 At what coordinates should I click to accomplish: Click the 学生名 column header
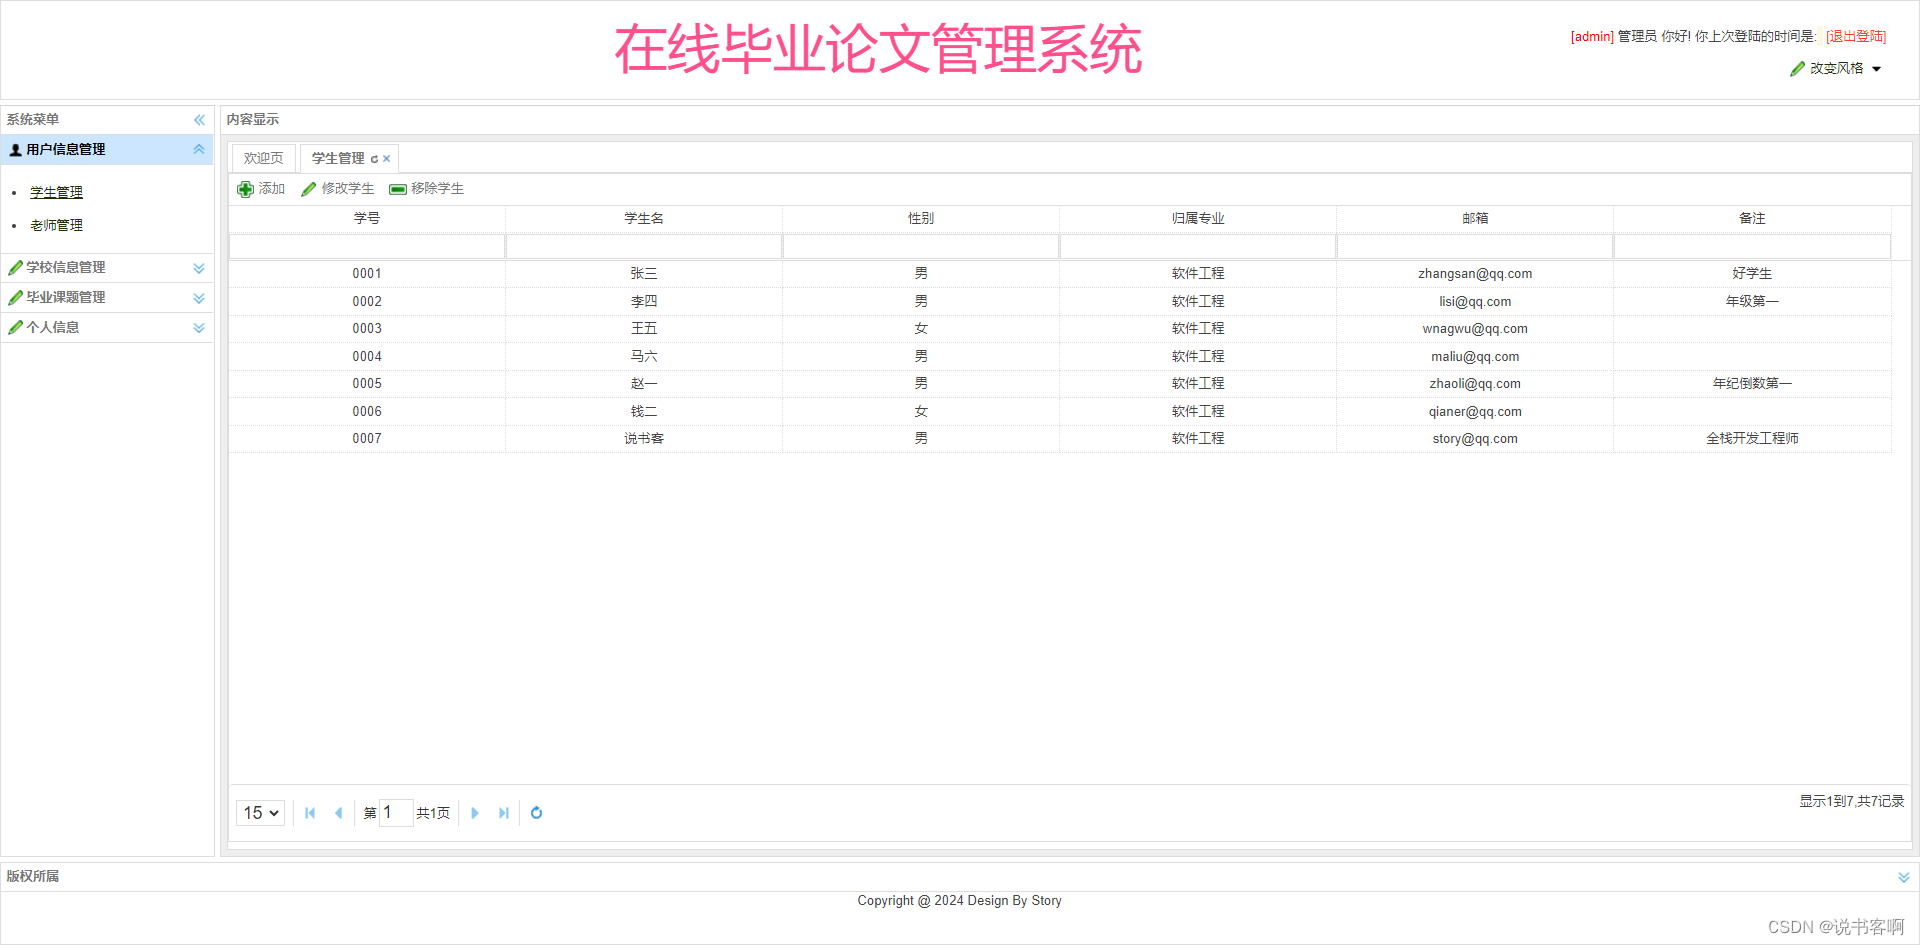point(644,219)
